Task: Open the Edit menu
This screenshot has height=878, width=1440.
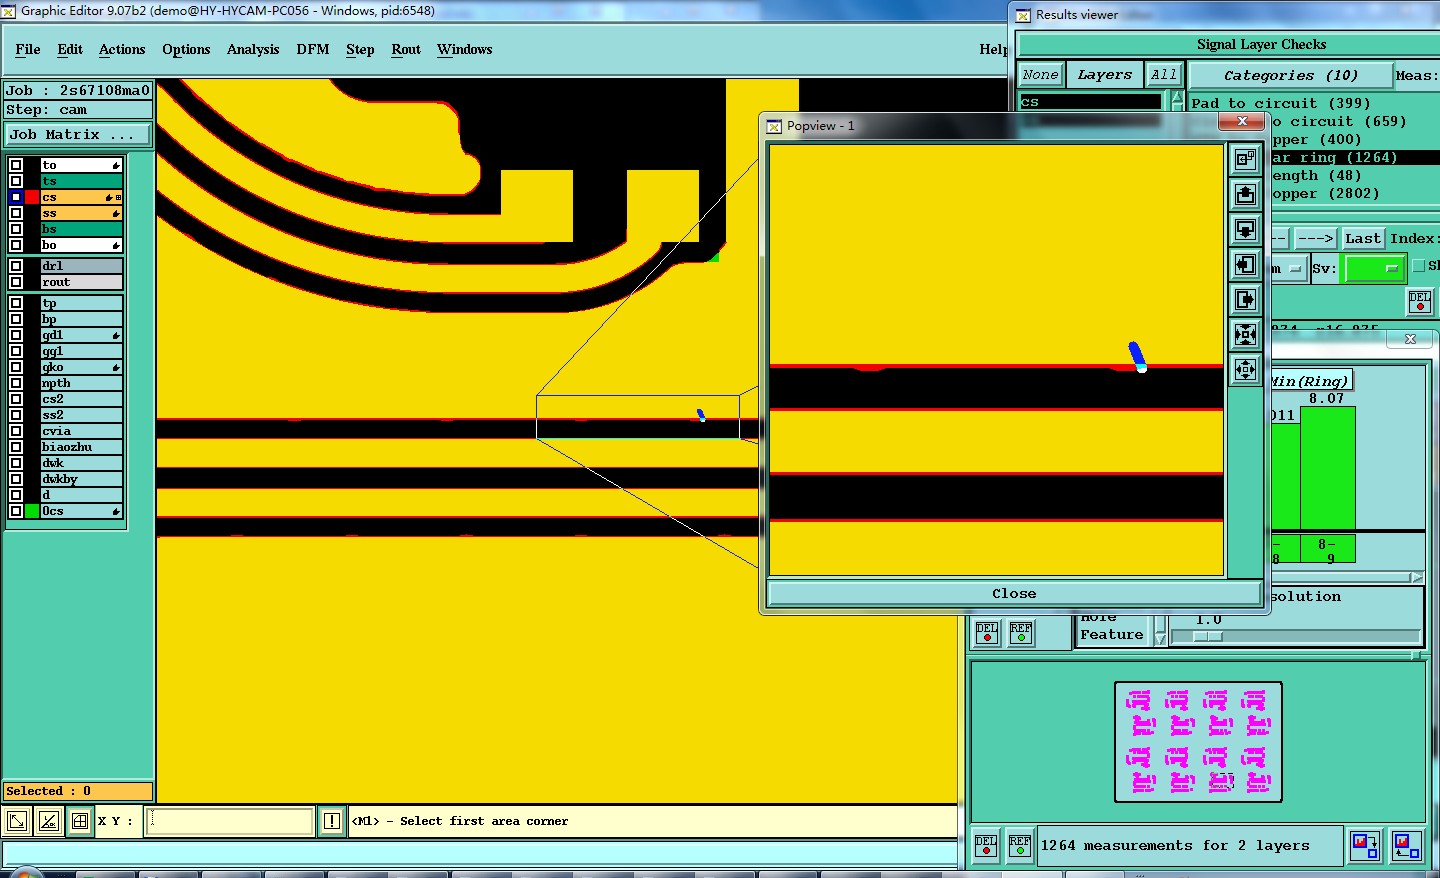Action: tap(70, 49)
